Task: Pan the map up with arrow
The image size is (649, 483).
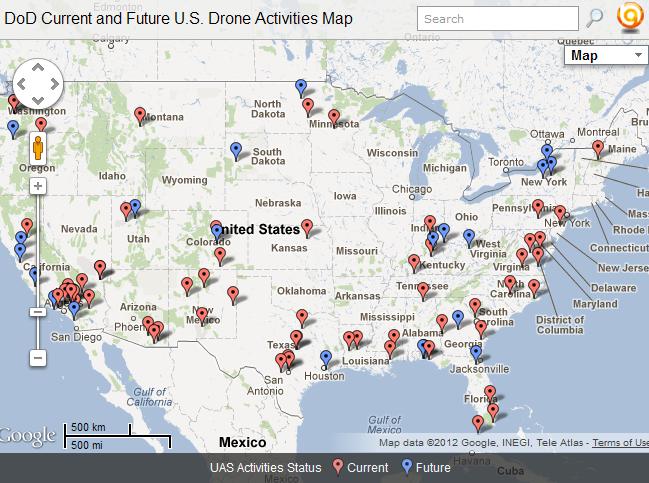Action: click(38, 67)
